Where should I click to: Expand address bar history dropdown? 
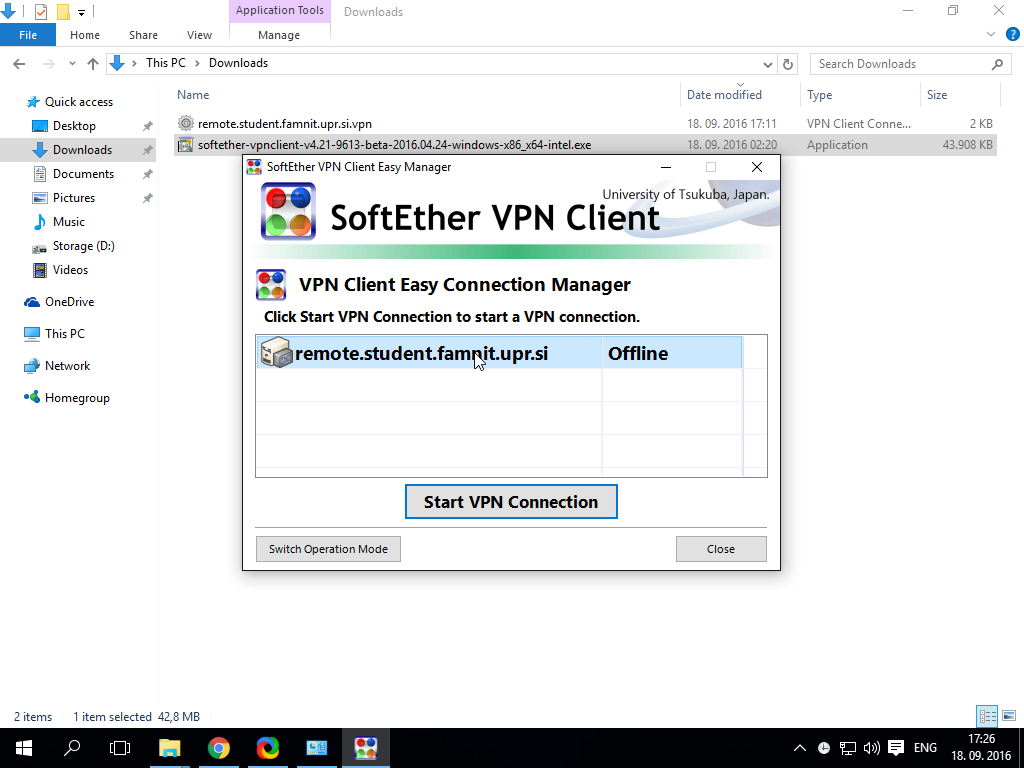click(767, 64)
